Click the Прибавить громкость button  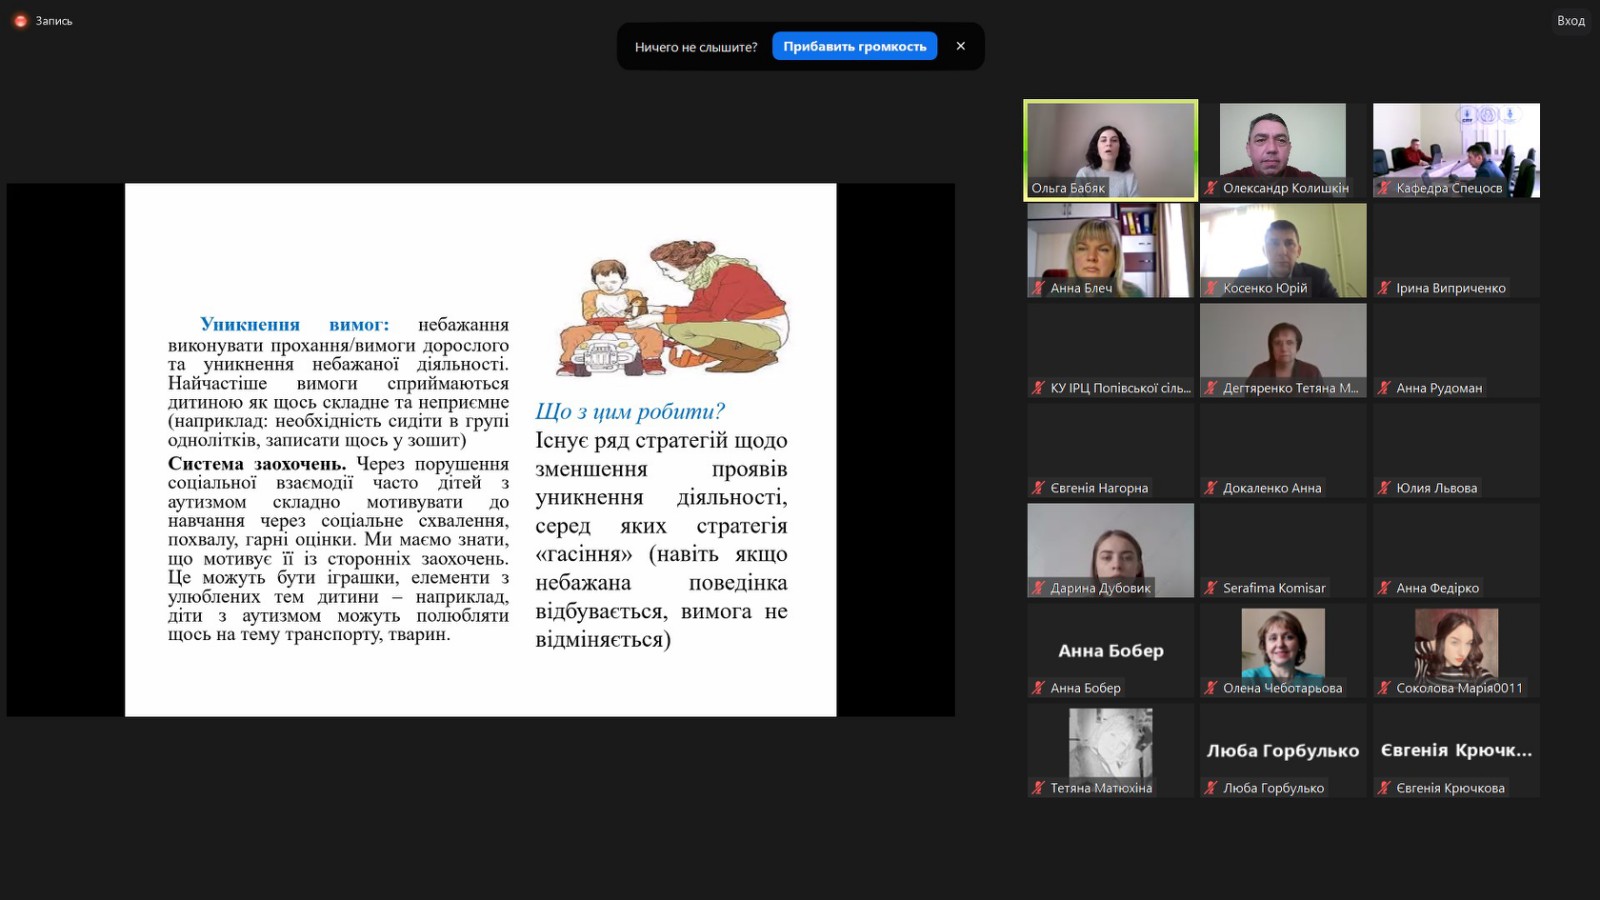854,46
